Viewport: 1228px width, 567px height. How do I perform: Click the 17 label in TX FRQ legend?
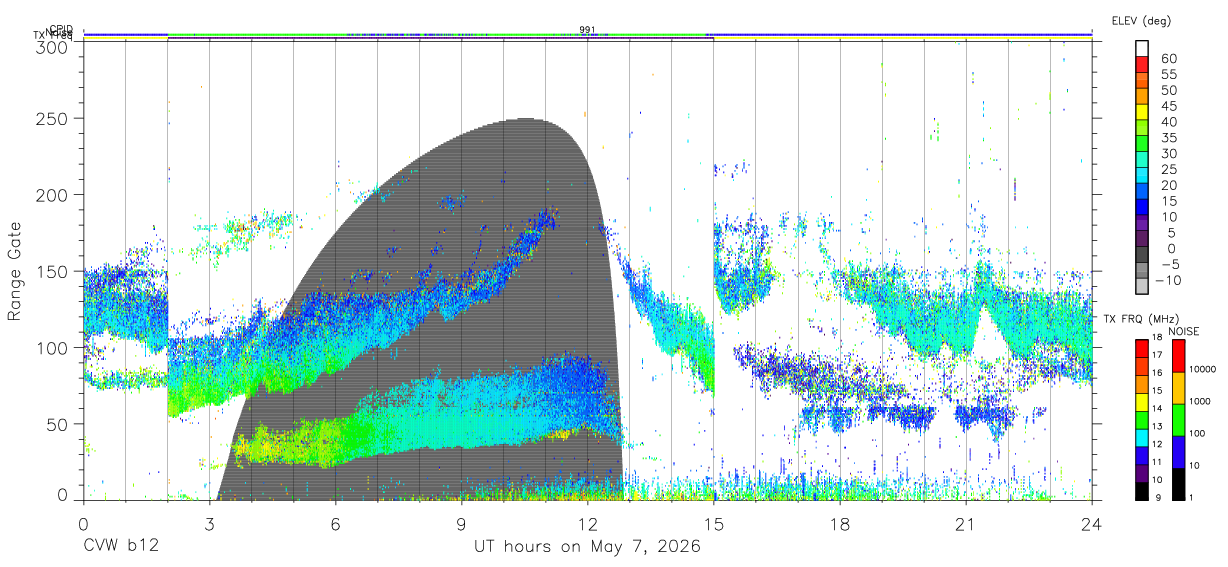click(1156, 355)
